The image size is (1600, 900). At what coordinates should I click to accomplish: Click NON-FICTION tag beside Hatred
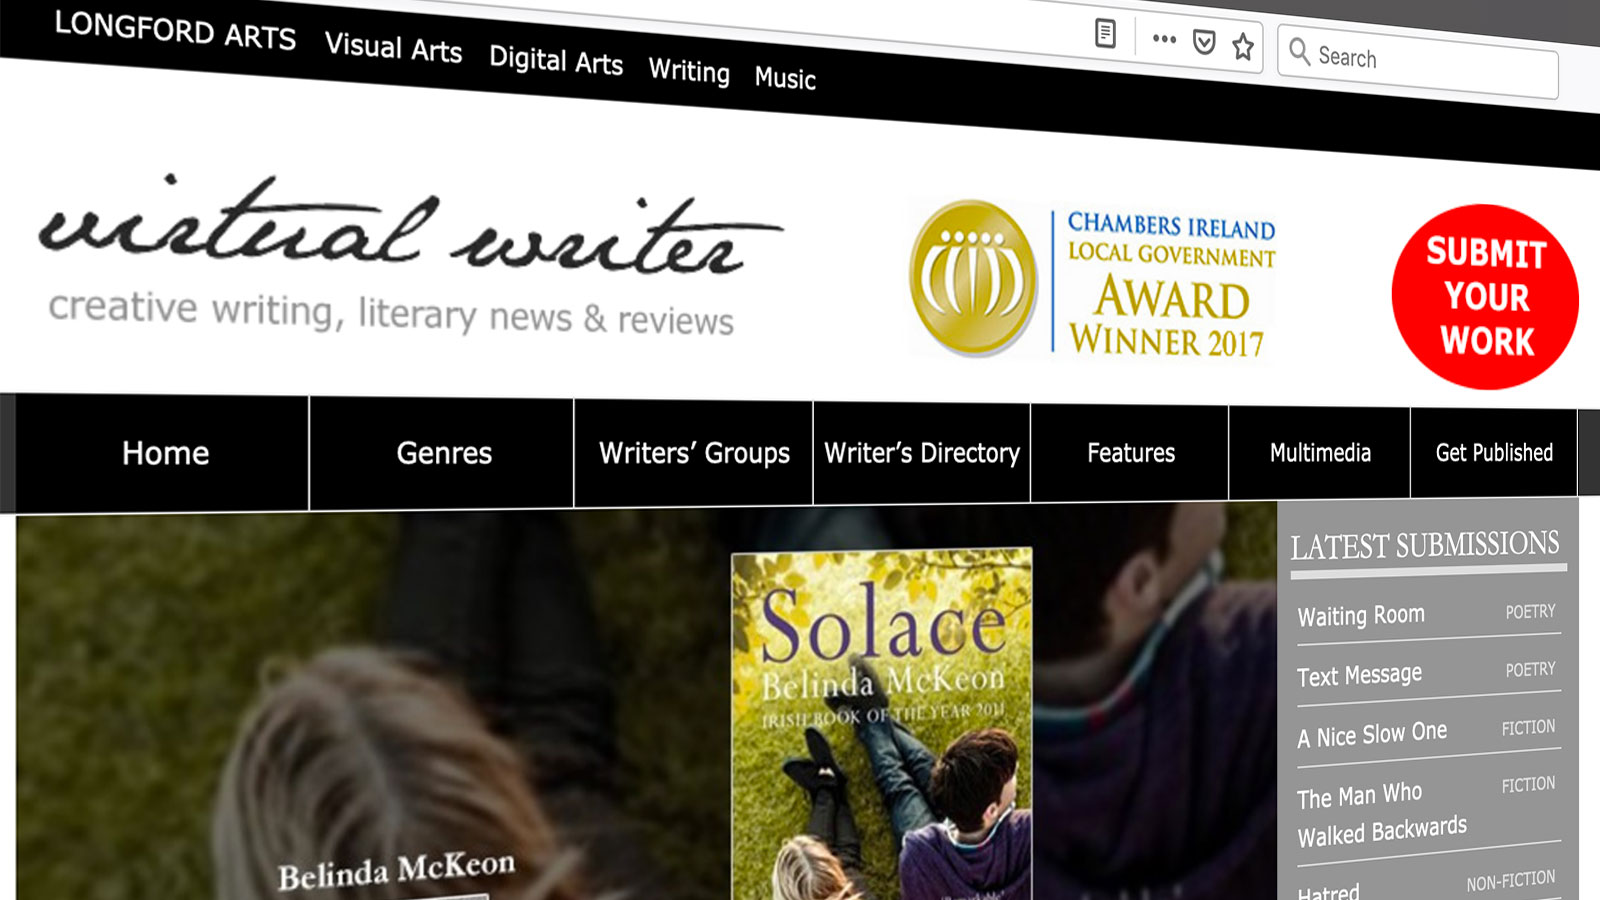tap(1510, 881)
